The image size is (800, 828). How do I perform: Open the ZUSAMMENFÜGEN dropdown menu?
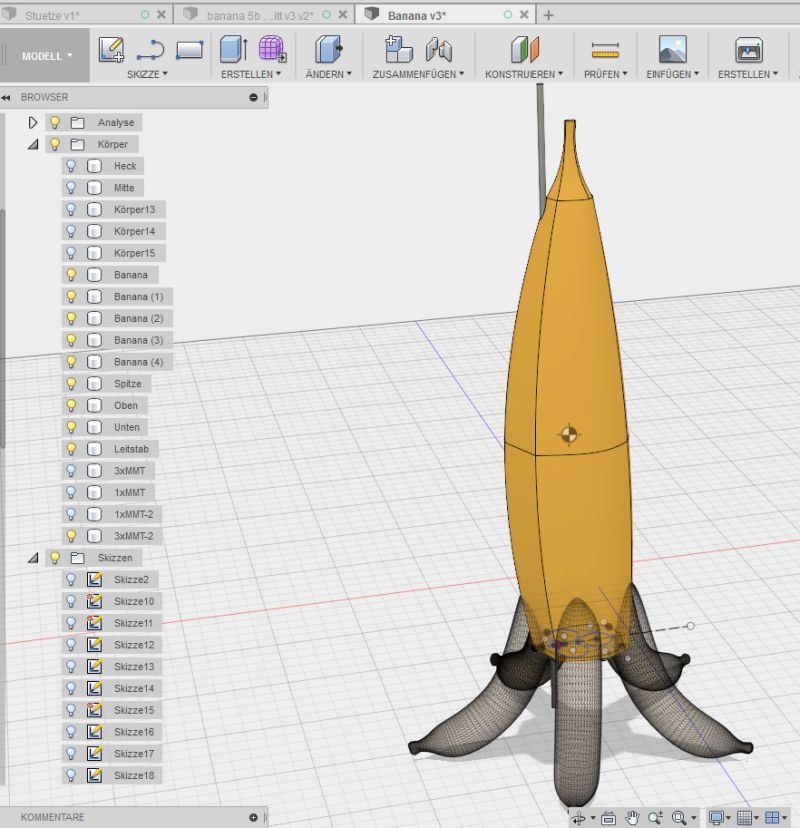click(418, 74)
